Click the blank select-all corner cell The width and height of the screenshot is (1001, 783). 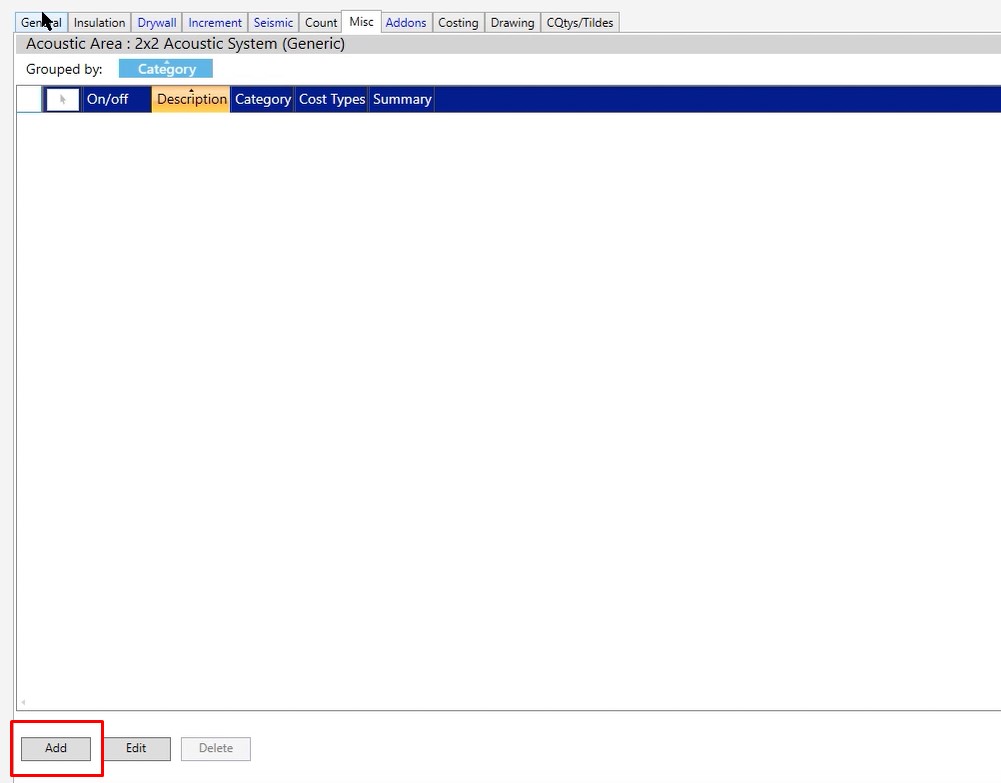29,99
